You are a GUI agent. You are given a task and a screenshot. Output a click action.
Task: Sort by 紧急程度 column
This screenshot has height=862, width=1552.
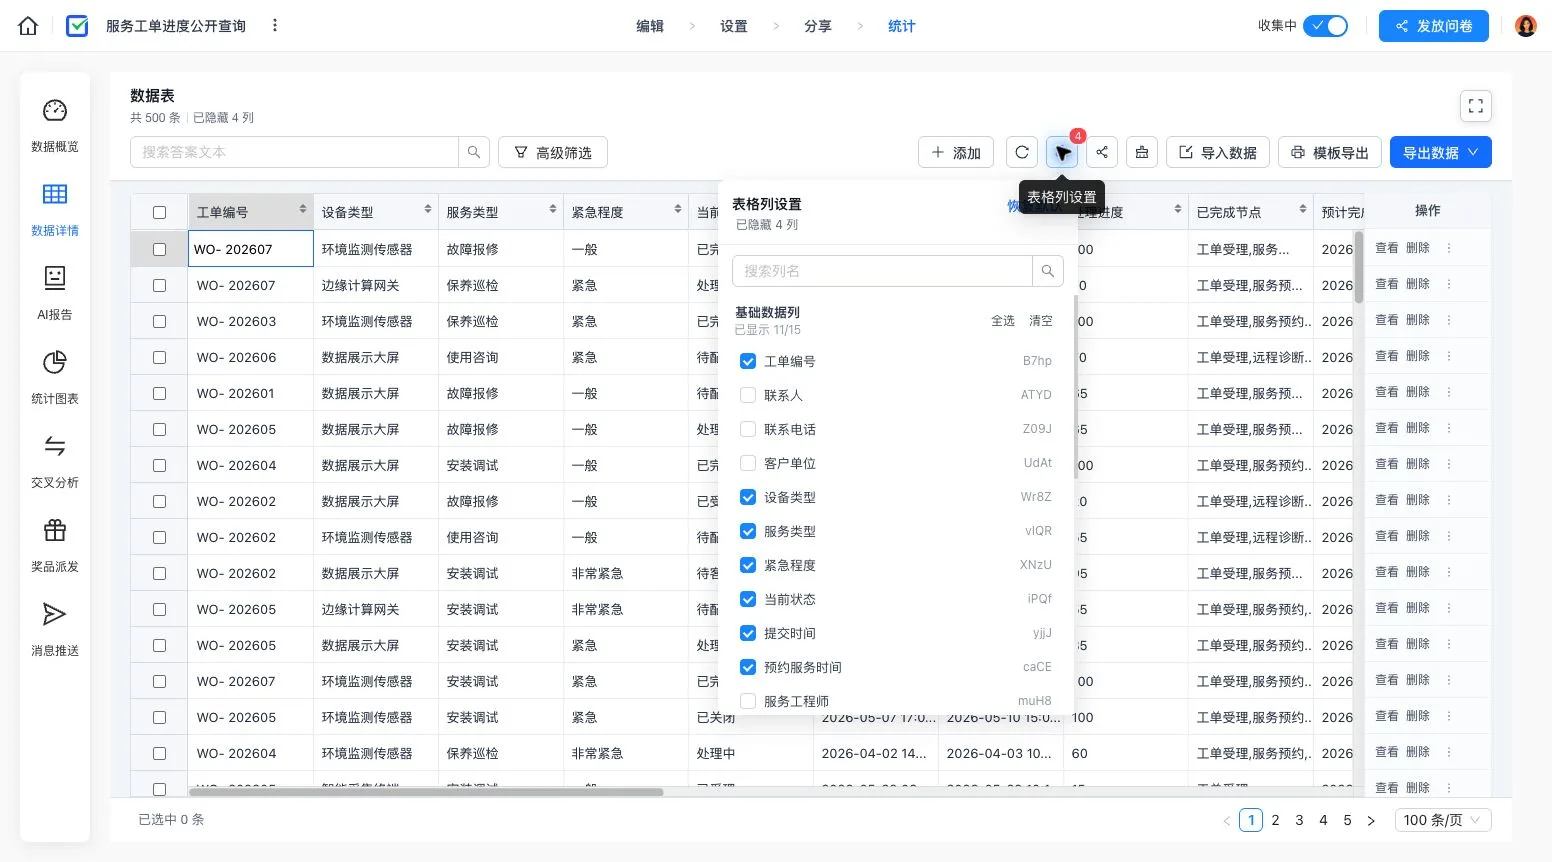678,209
